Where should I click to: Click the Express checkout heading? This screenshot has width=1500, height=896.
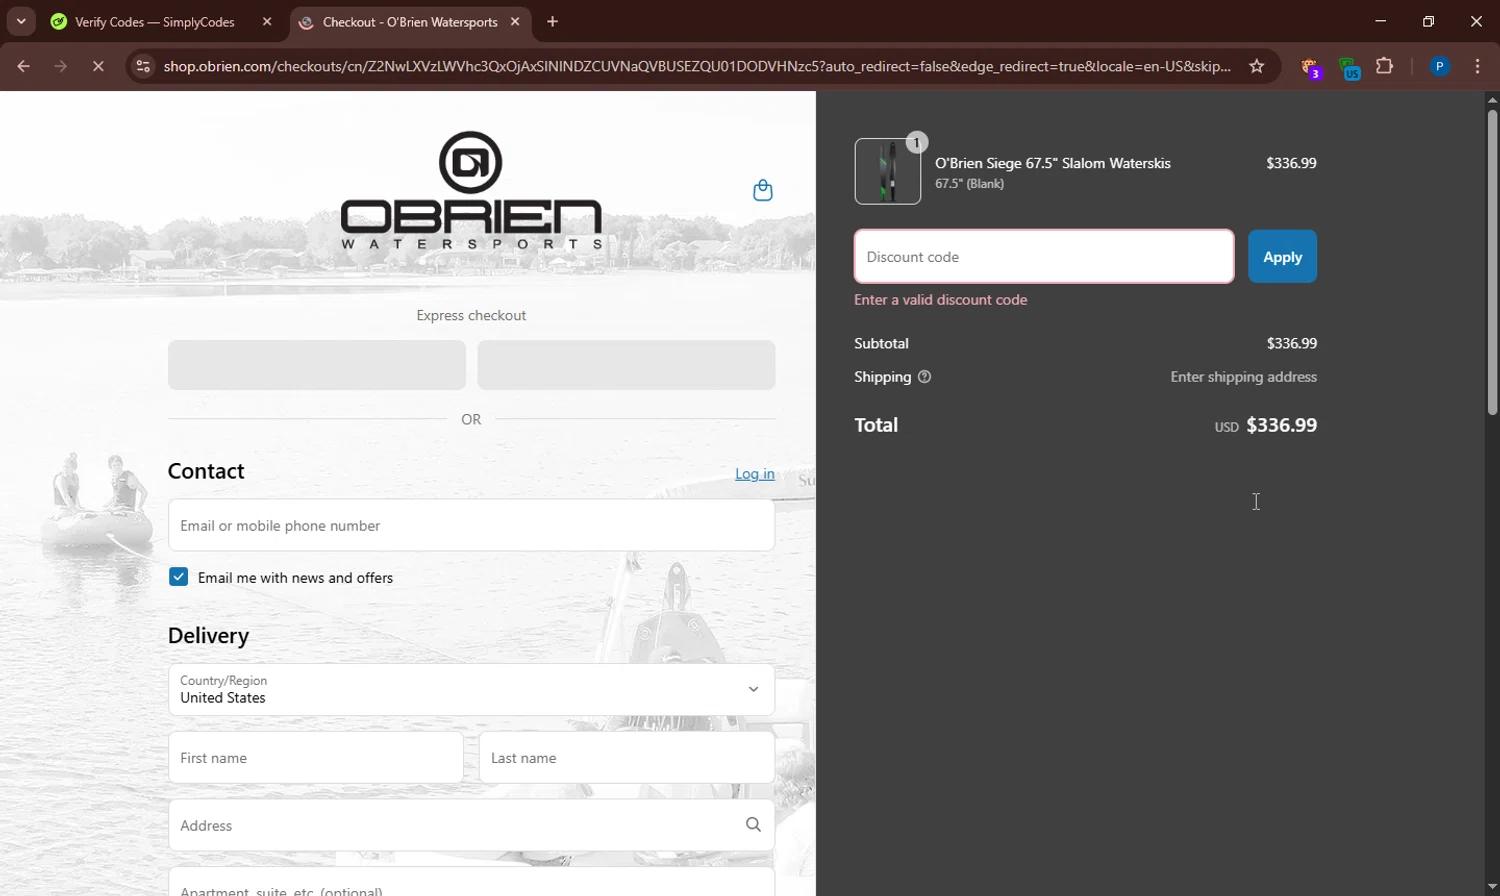471,315
